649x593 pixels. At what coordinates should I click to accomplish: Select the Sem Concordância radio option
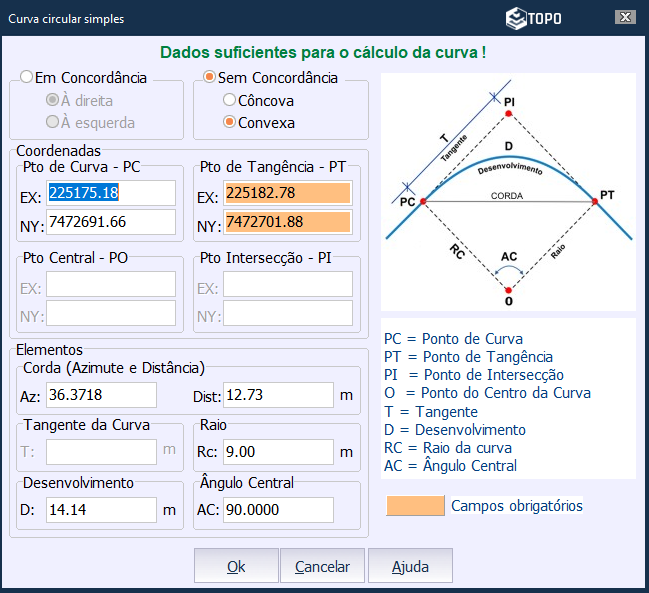pyautogui.click(x=209, y=78)
